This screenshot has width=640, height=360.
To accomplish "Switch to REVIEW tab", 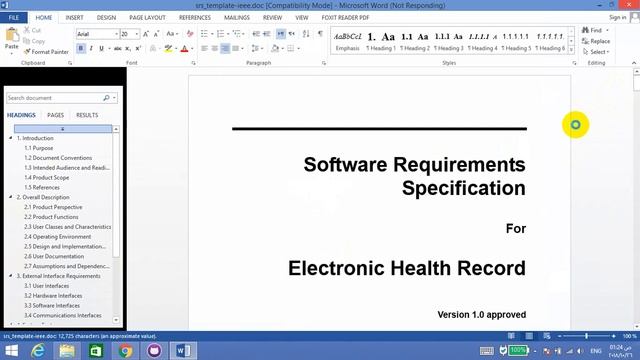I will (x=272, y=18).
